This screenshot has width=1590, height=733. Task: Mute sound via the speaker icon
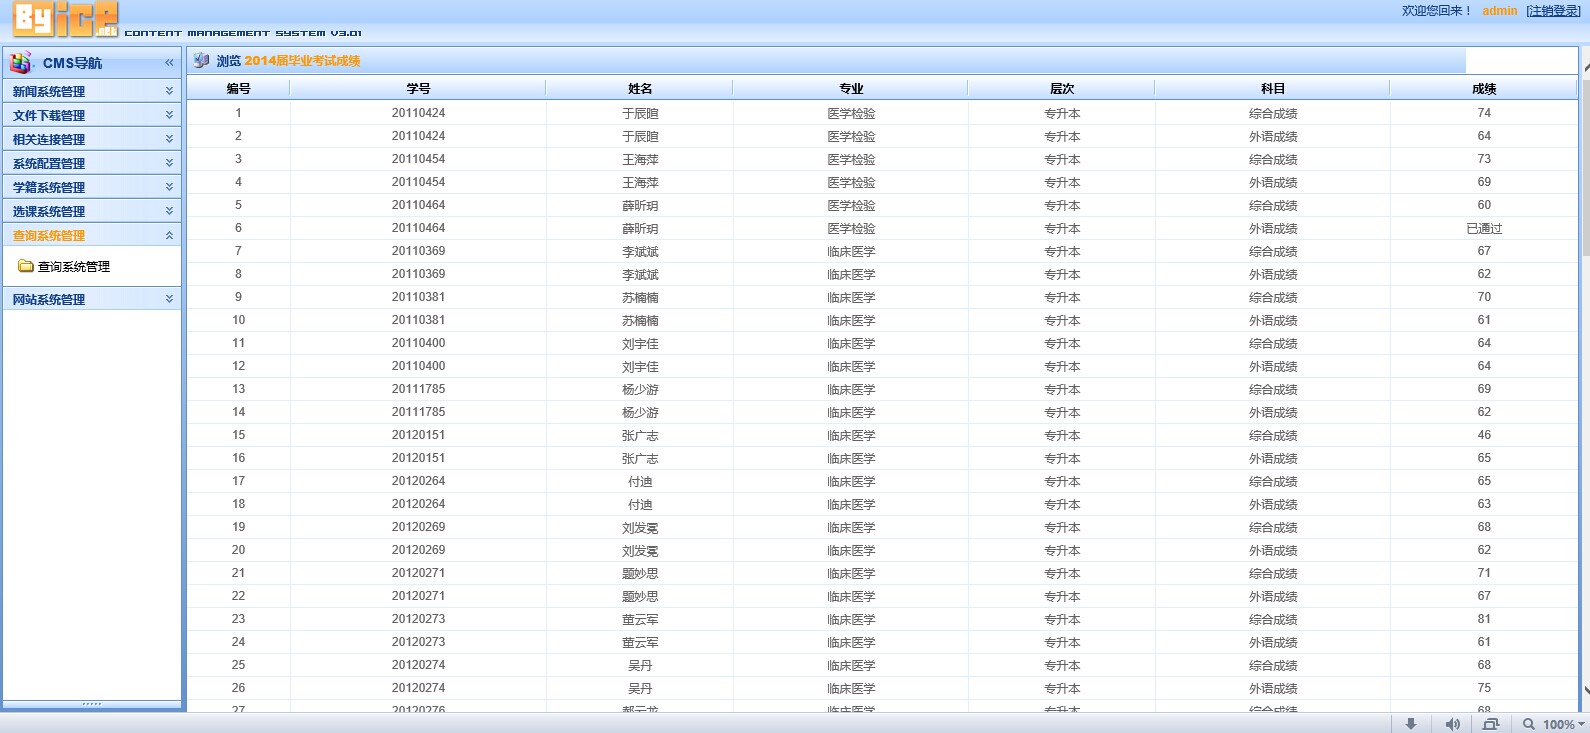click(x=1452, y=724)
